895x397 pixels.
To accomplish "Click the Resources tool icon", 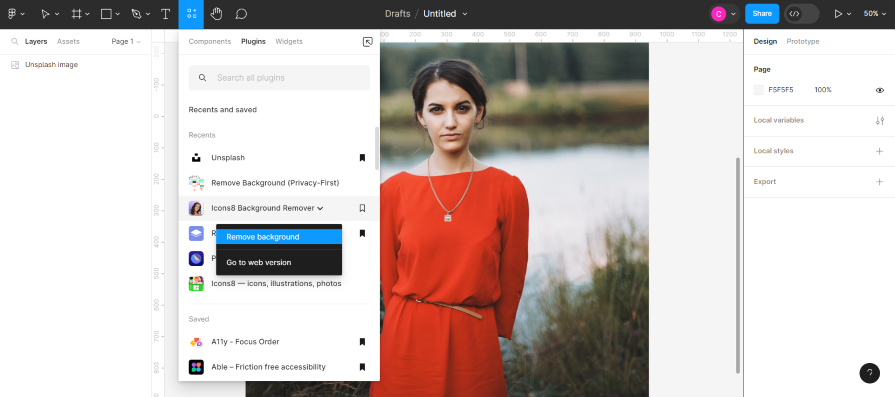I will (x=191, y=14).
